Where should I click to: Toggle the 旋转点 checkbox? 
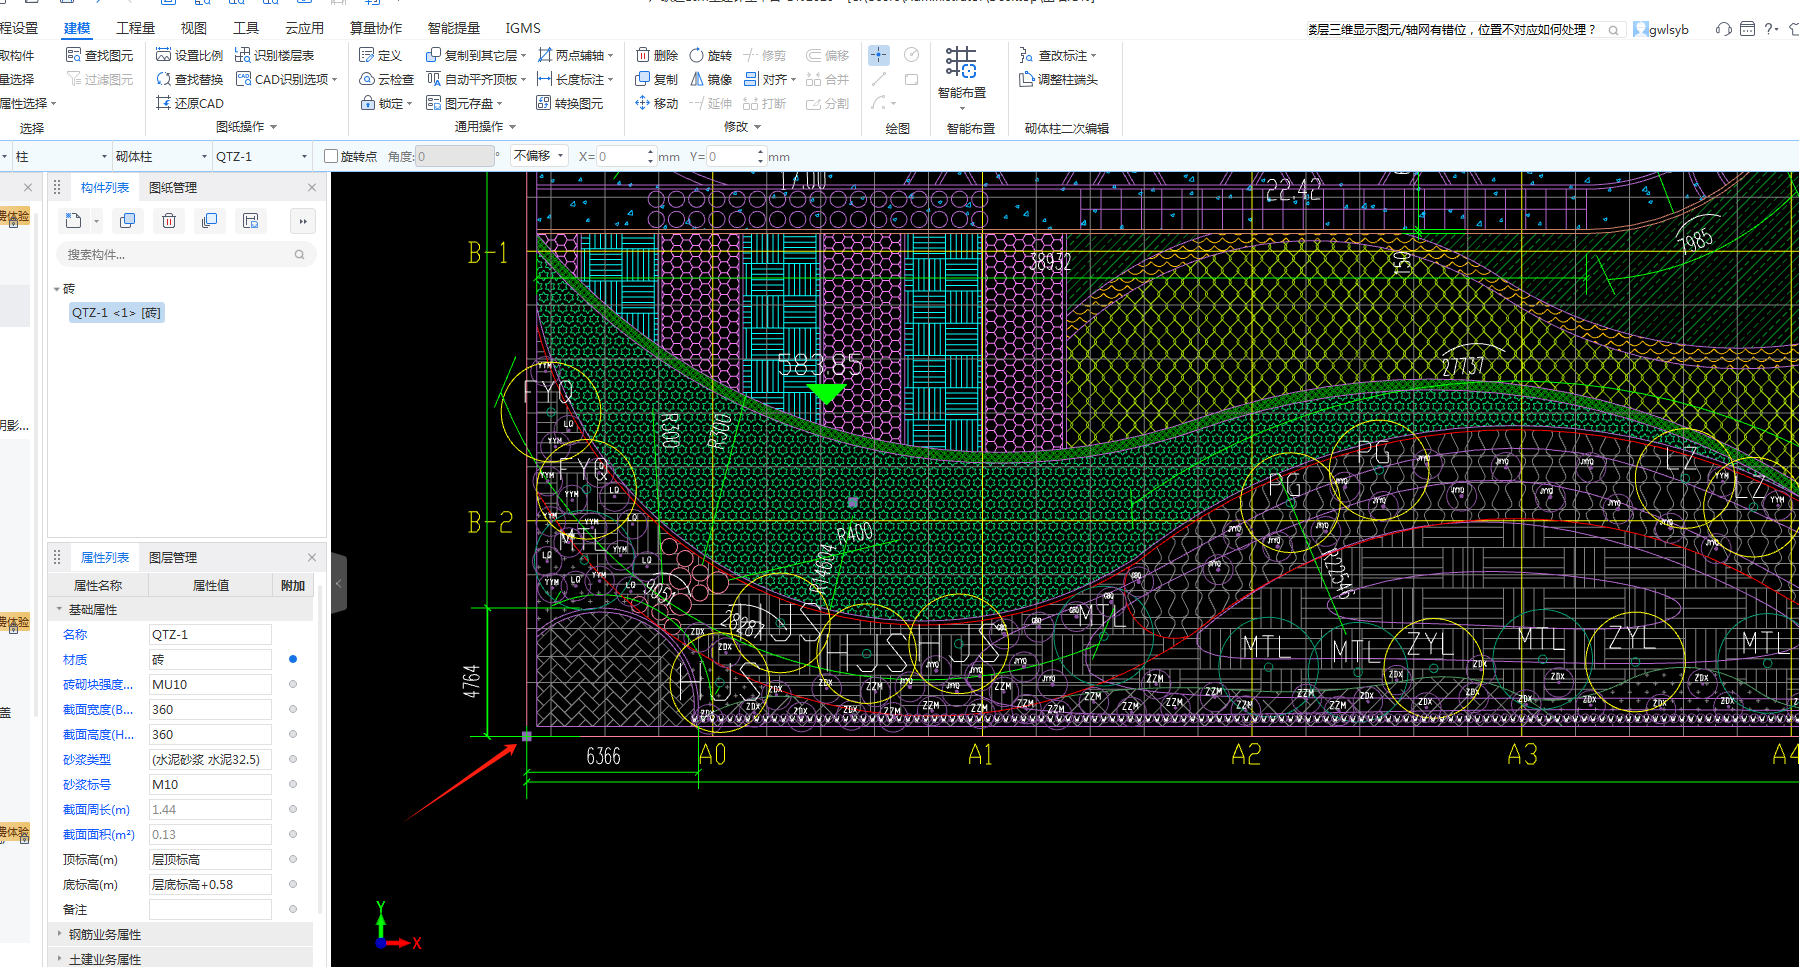pos(331,156)
